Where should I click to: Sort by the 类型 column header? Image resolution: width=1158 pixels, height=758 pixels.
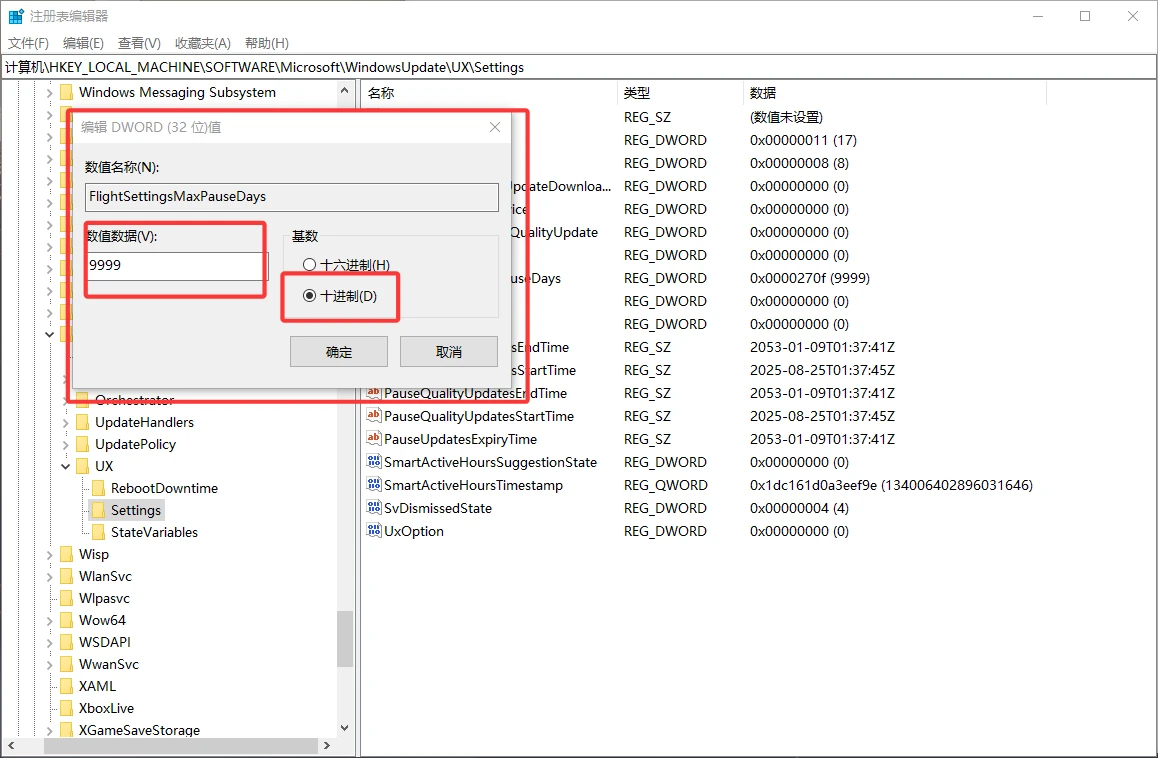[679, 93]
